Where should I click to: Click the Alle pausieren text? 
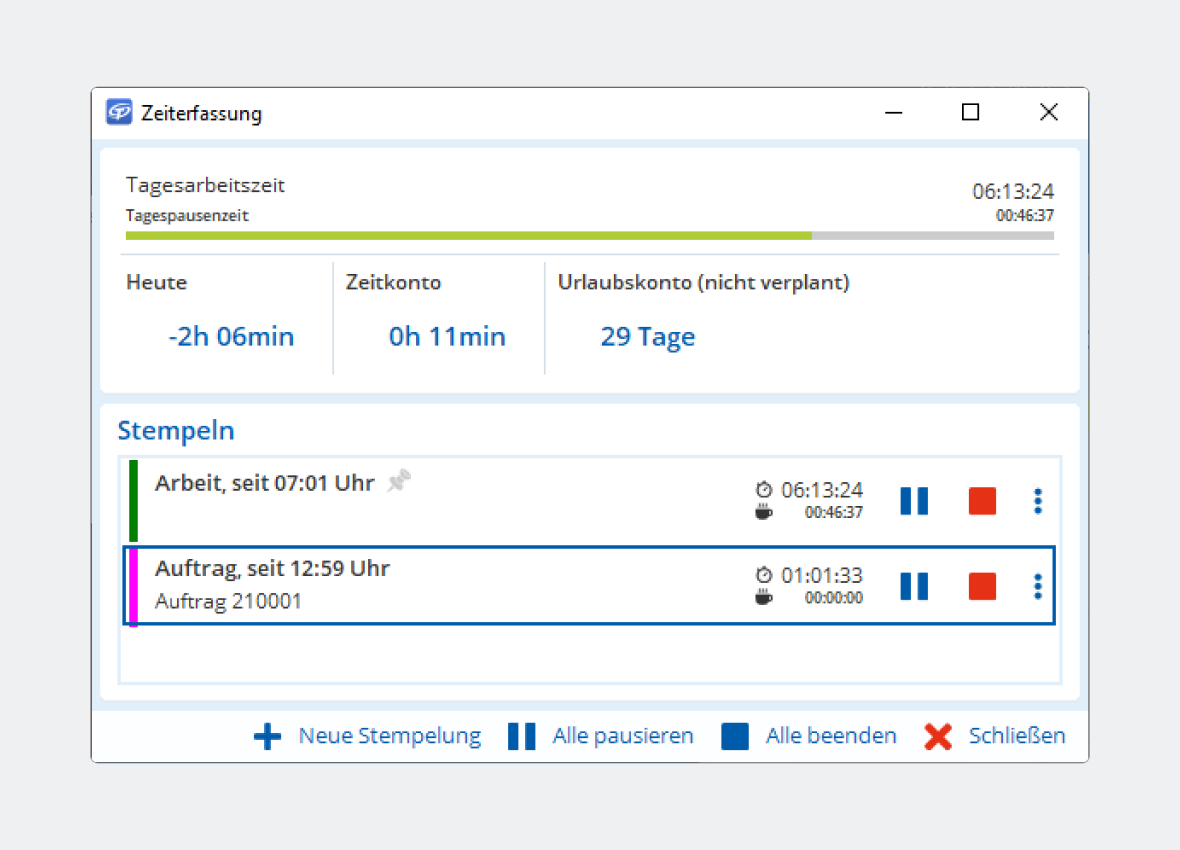pyautogui.click(x=622, y=736)
